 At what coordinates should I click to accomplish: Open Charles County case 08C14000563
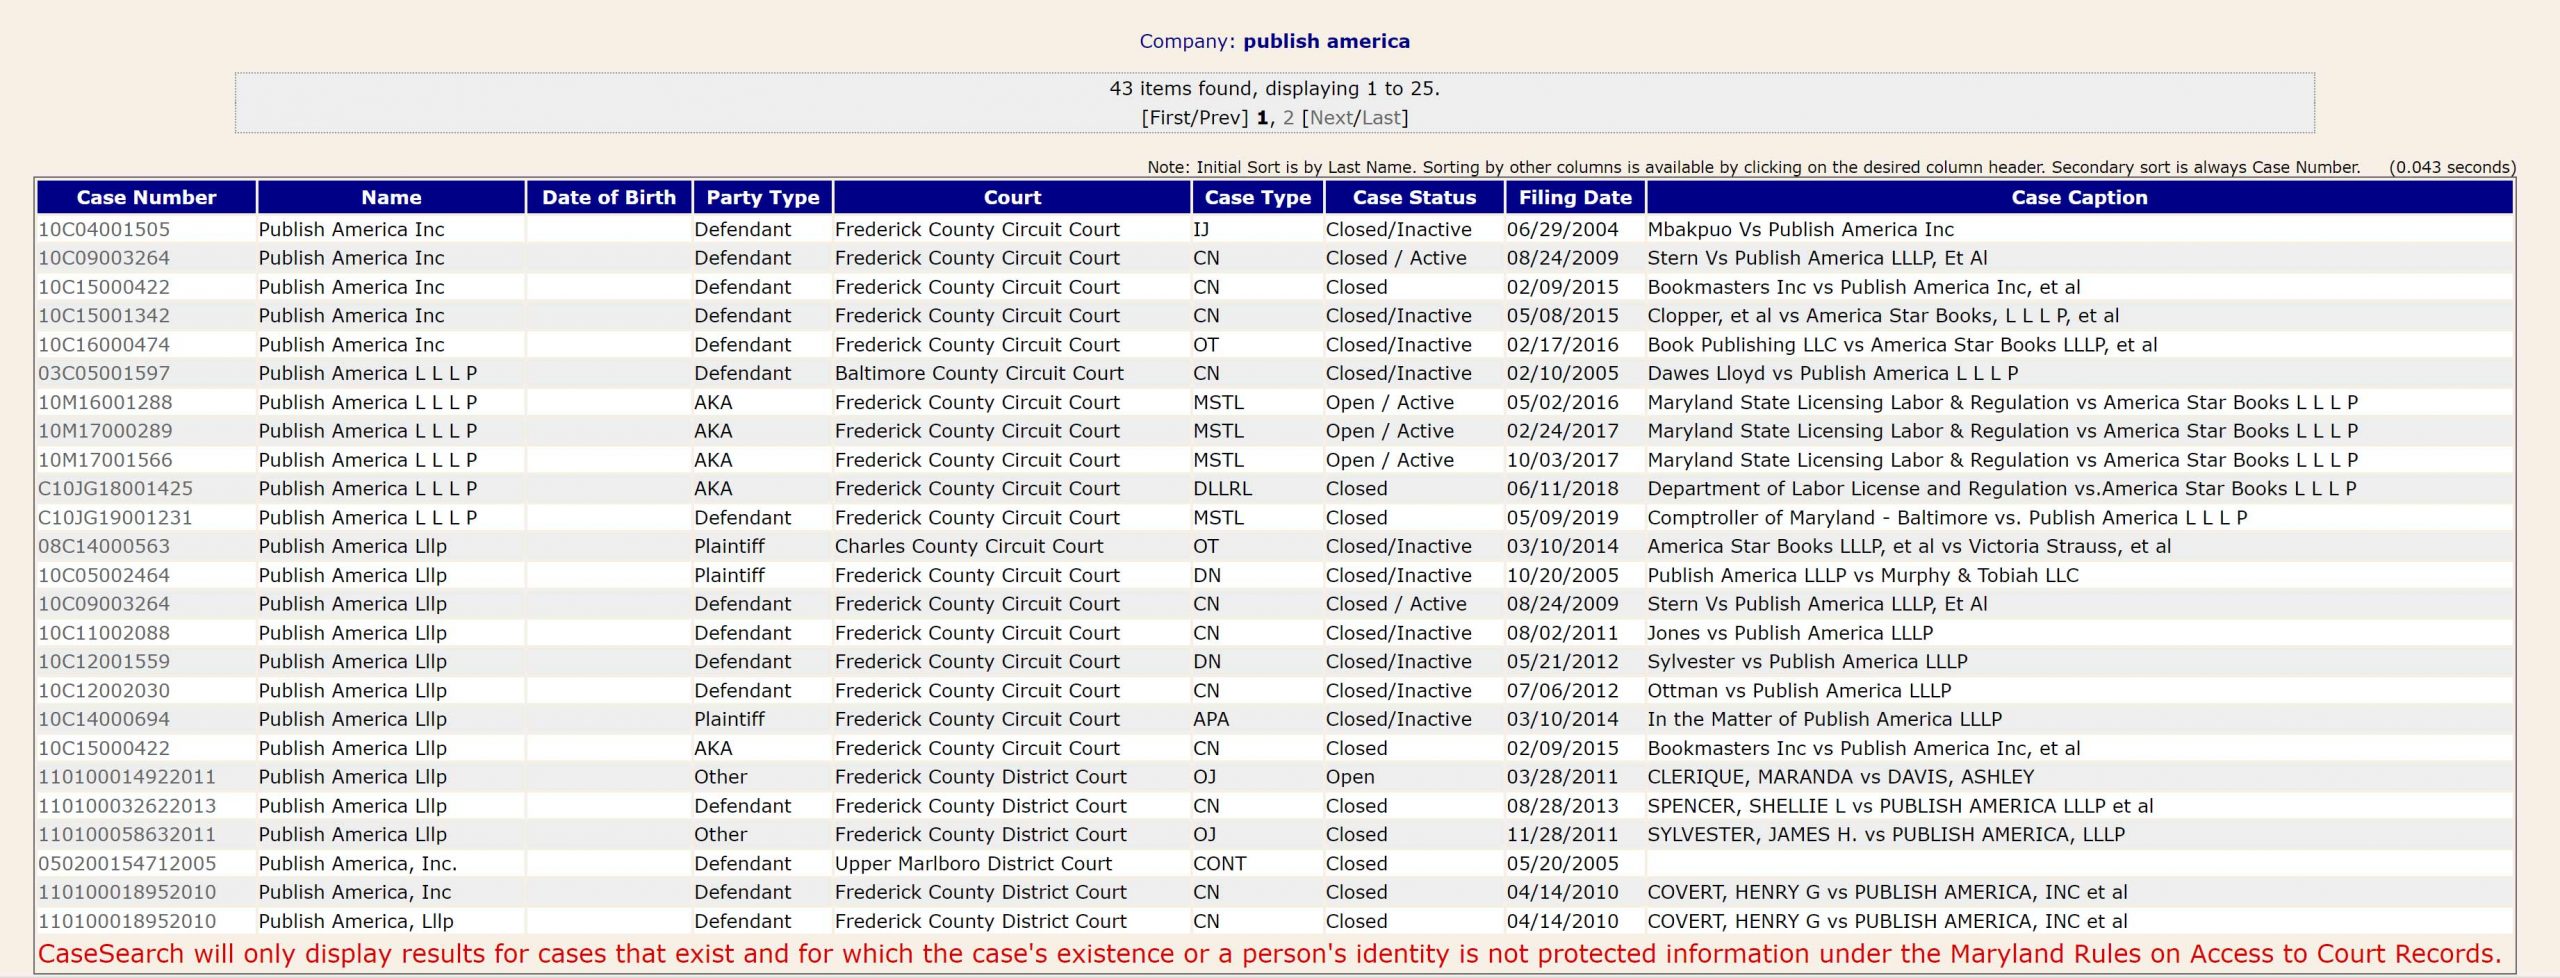point(104,546)
